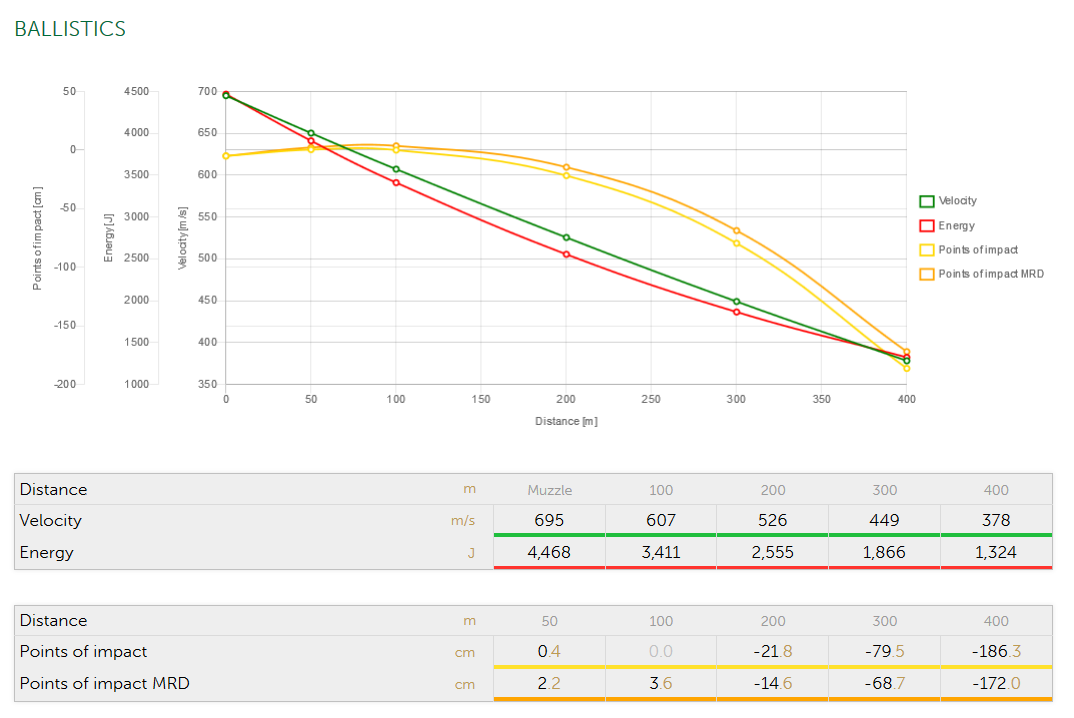1074x718 pixels.
Task: Click the green velocity marker at 300 m
Action: 736,301
